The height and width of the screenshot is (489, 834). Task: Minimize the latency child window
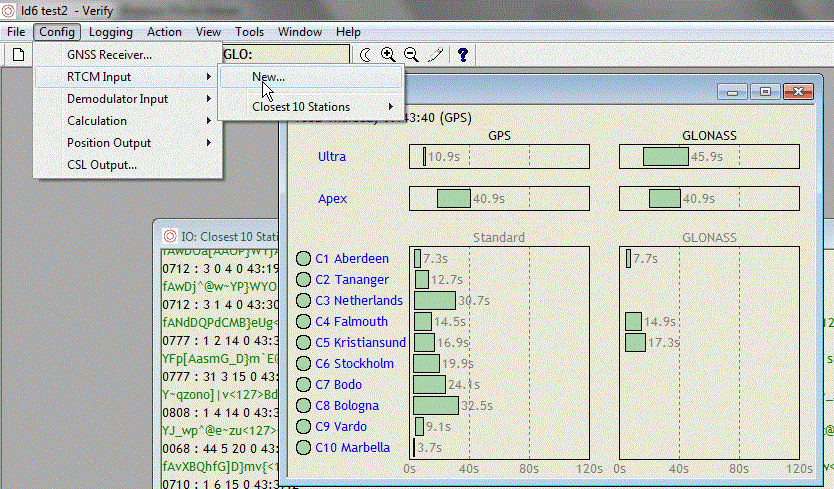[x=732, y=92]
